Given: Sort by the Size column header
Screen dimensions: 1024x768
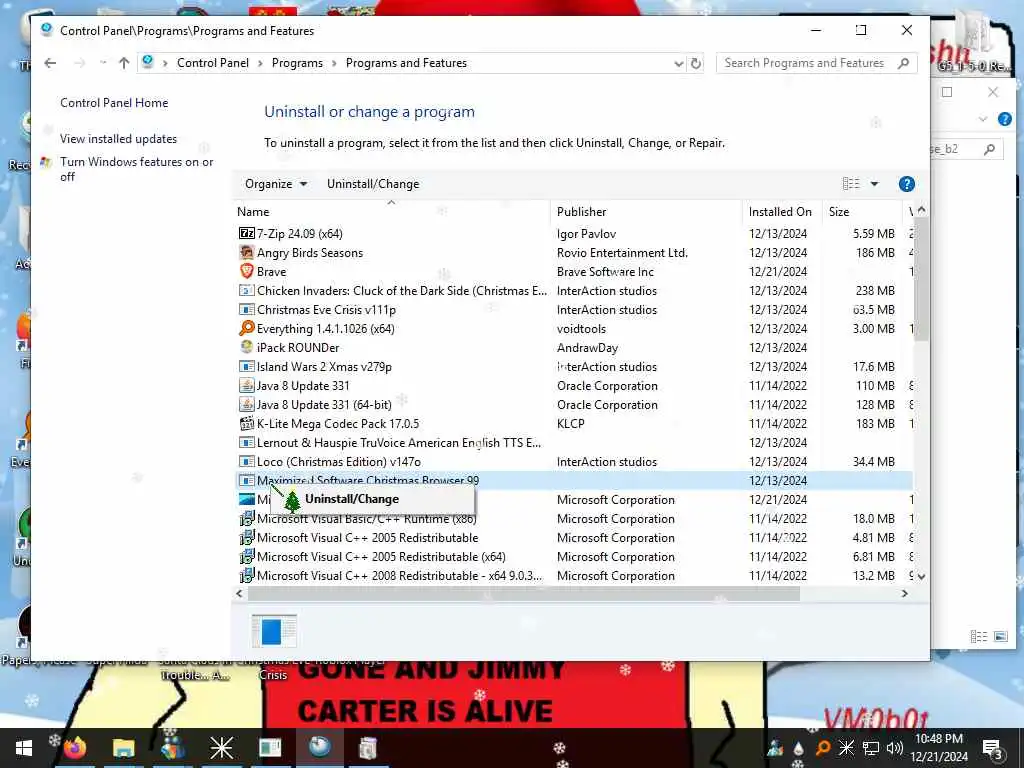Looking at the screenshot, I should (862, 212).
